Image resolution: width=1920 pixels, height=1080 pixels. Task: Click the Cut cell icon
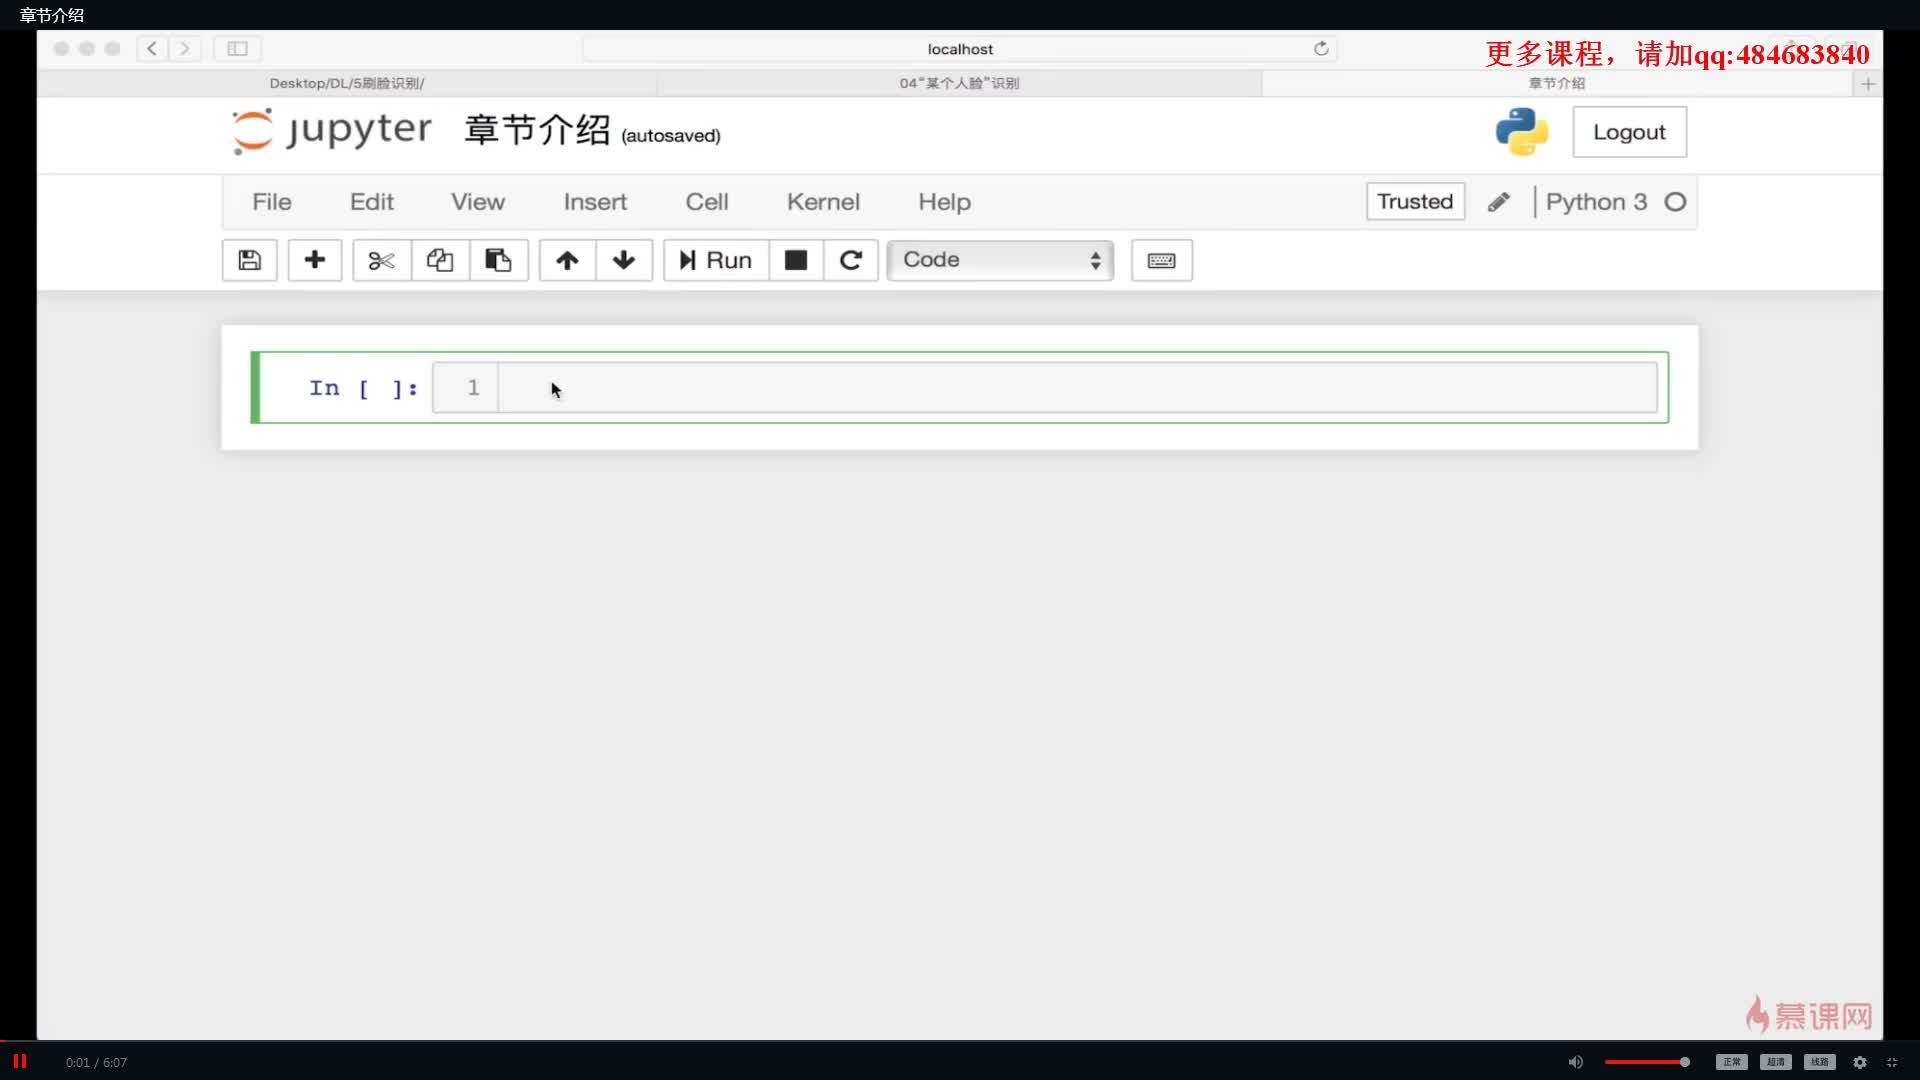[381, 260]
